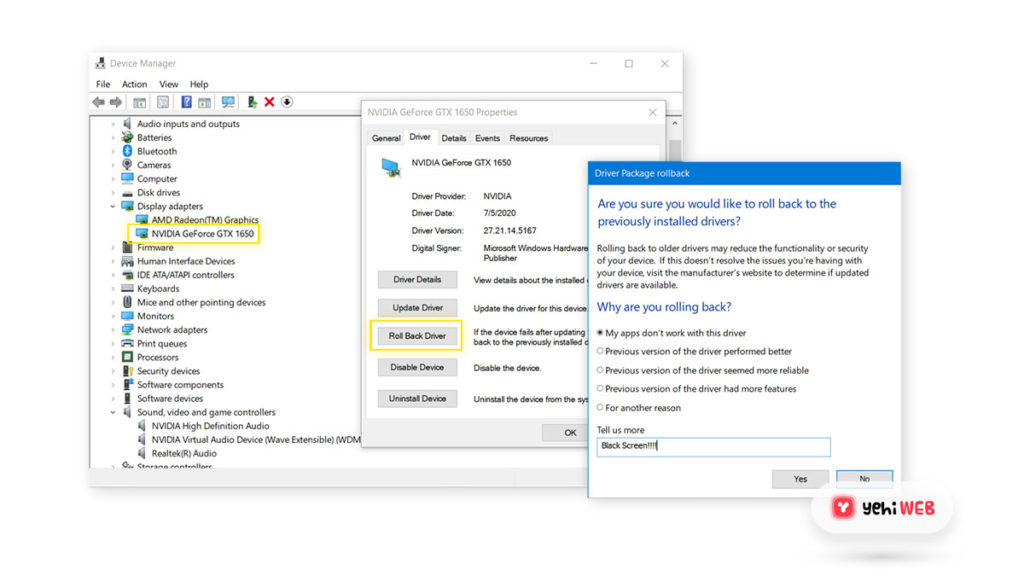Click the Scan for hardware changes icon
The image size is (1024, 576).
click(x=228, y=101)
